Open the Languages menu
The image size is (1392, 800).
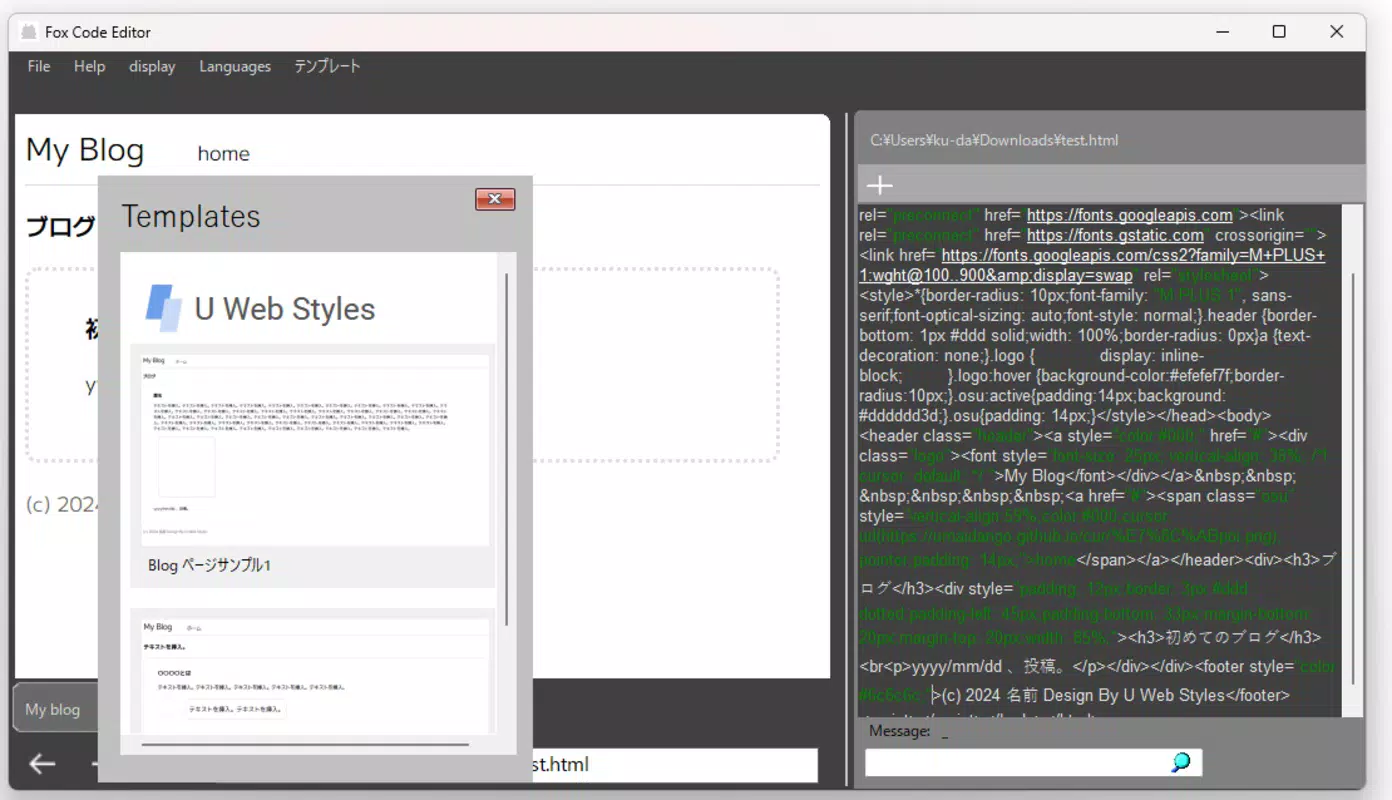tap(235, 66)
